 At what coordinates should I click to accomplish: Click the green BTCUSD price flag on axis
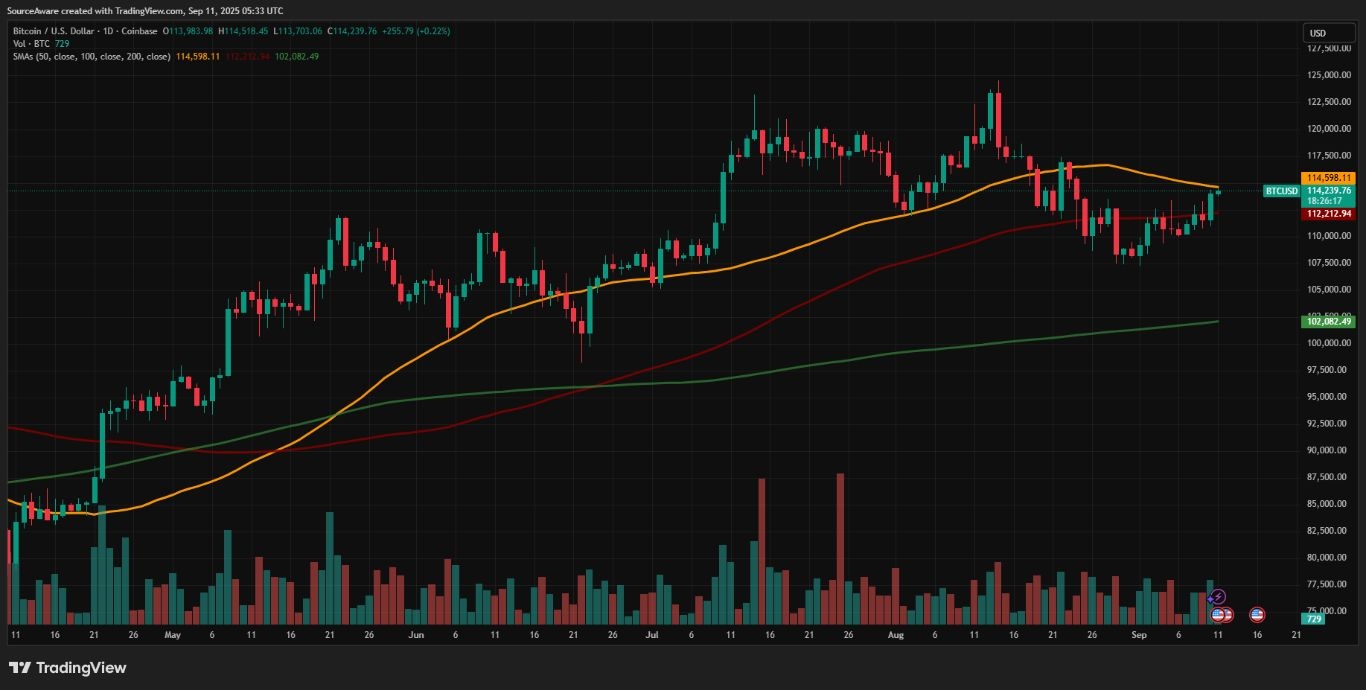1281,190
